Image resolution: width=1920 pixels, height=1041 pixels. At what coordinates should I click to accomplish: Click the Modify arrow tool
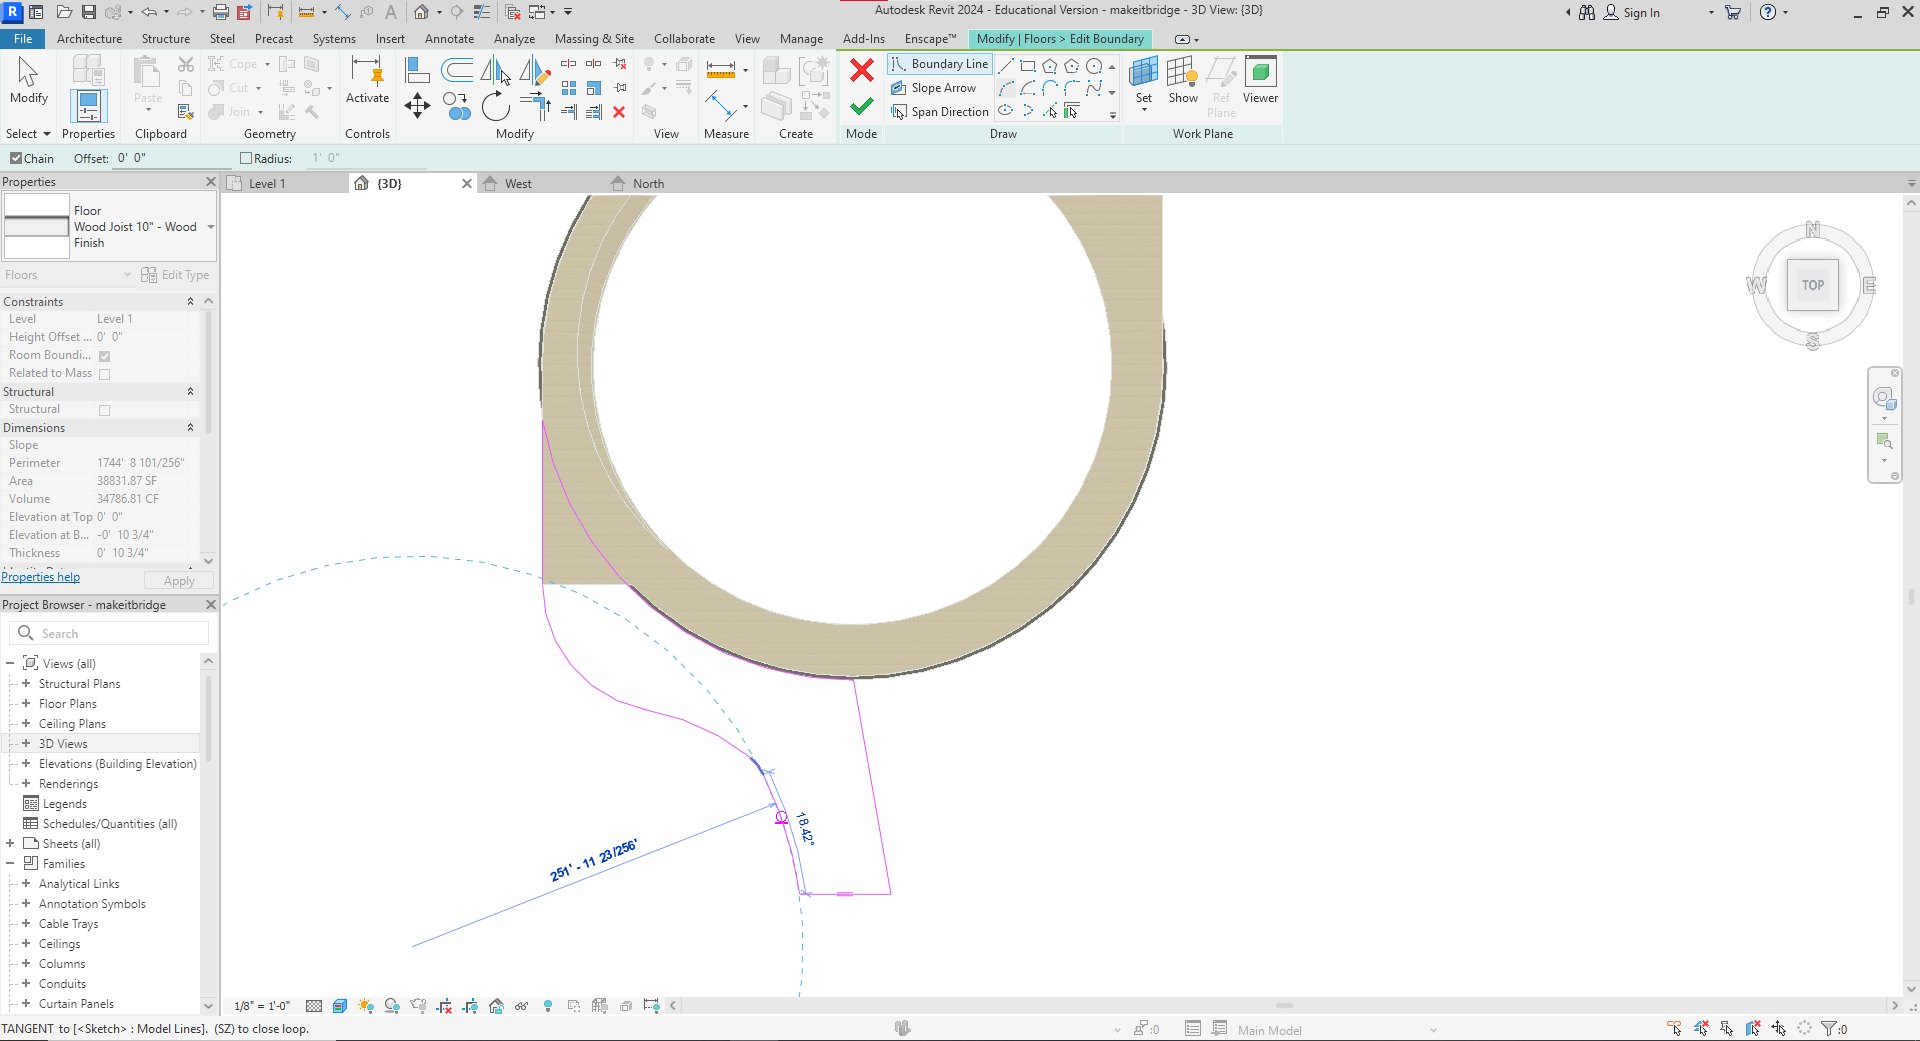pyautogui.click(x=28, y=80)
